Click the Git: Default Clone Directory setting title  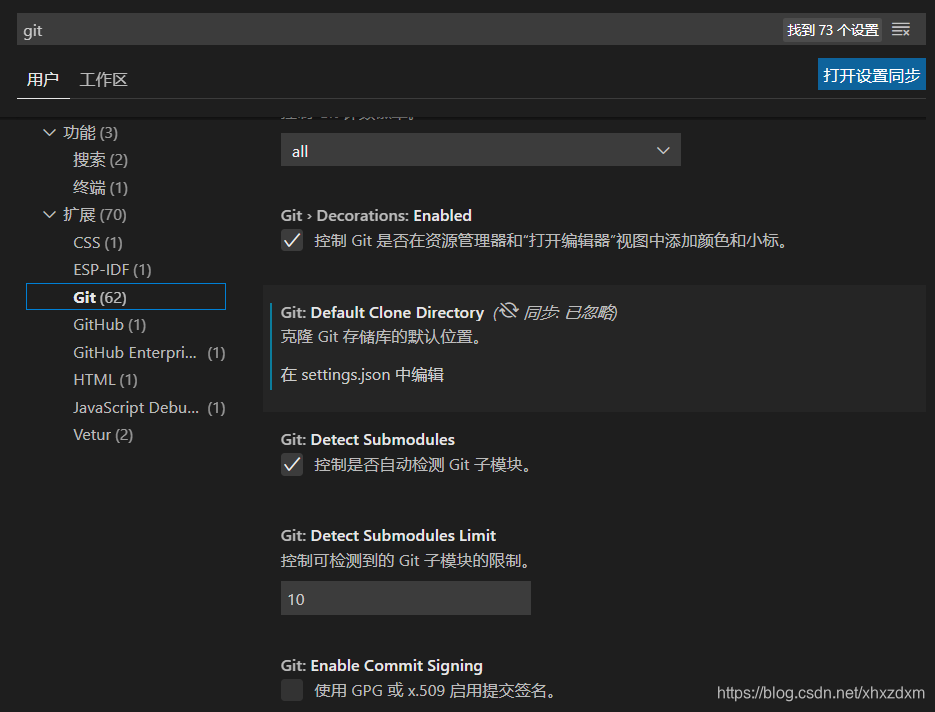[x=382, y=312]
